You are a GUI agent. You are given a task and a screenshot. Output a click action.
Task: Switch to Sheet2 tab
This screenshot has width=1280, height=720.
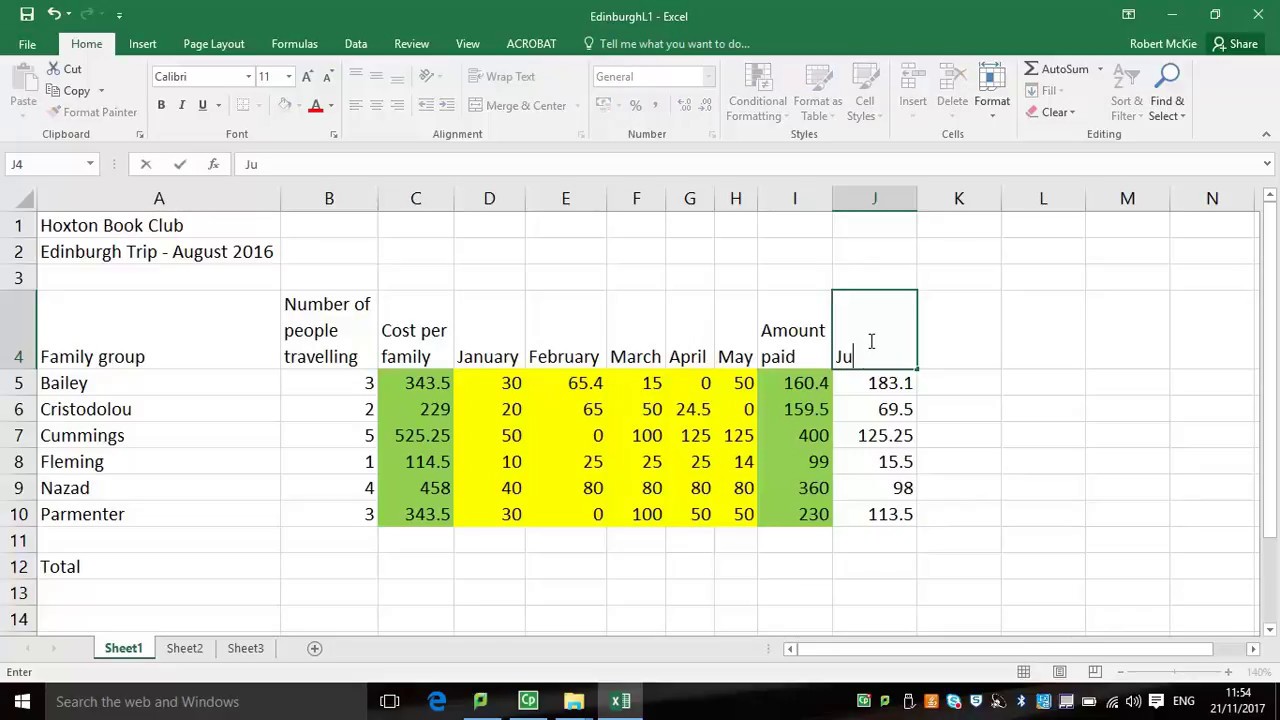[x=184, y=648]
